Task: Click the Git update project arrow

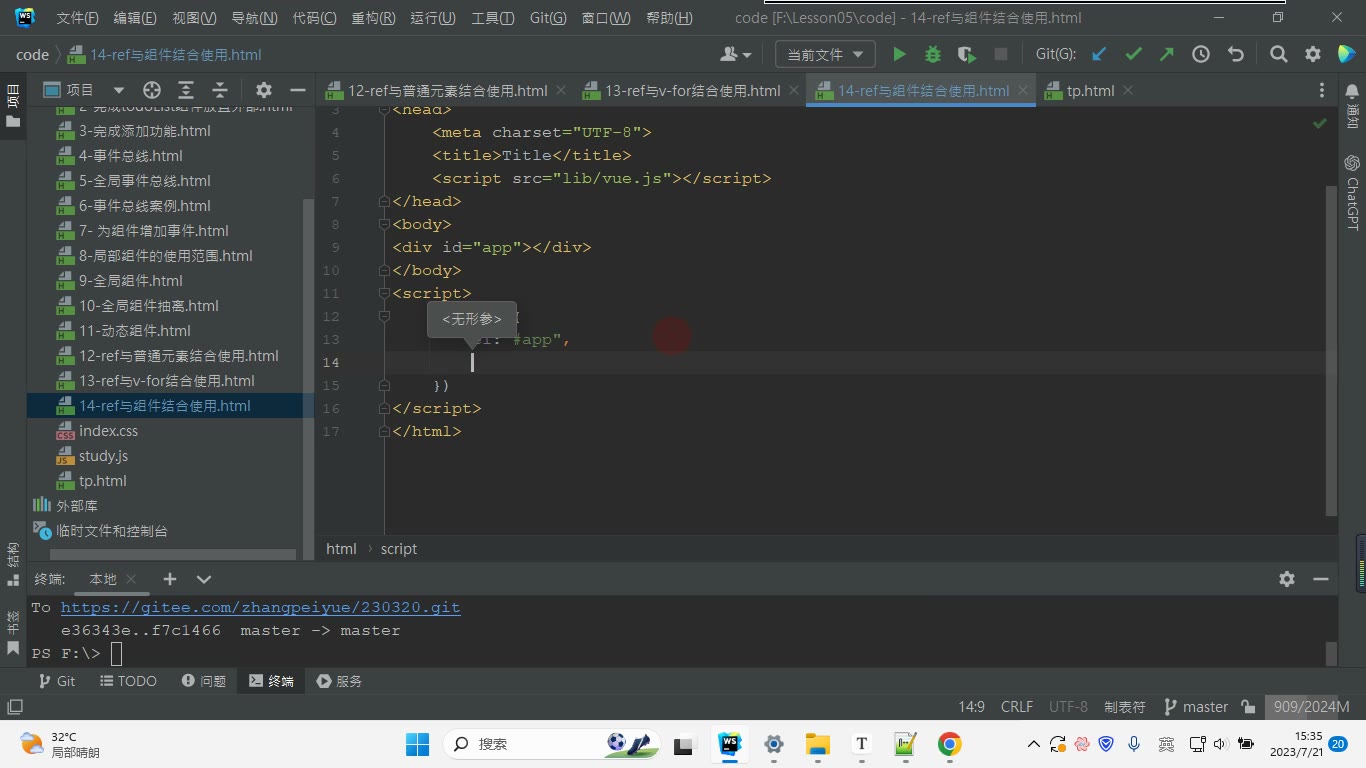Action: (x=1099, y=54)
